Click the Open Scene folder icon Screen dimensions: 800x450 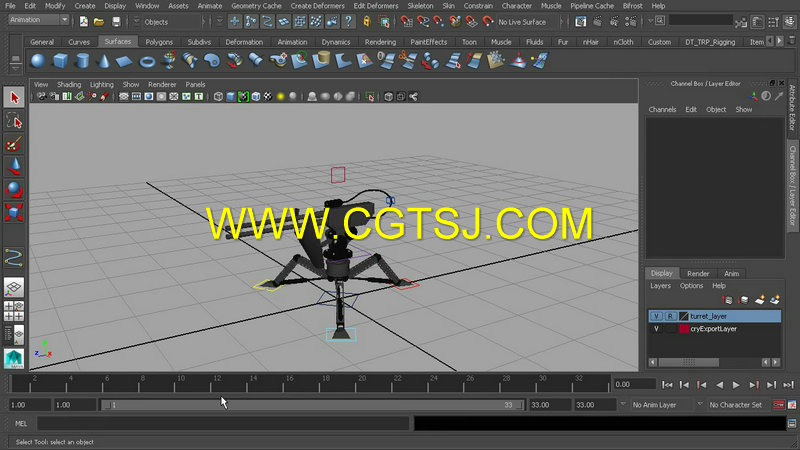click(x=99, y=21)
